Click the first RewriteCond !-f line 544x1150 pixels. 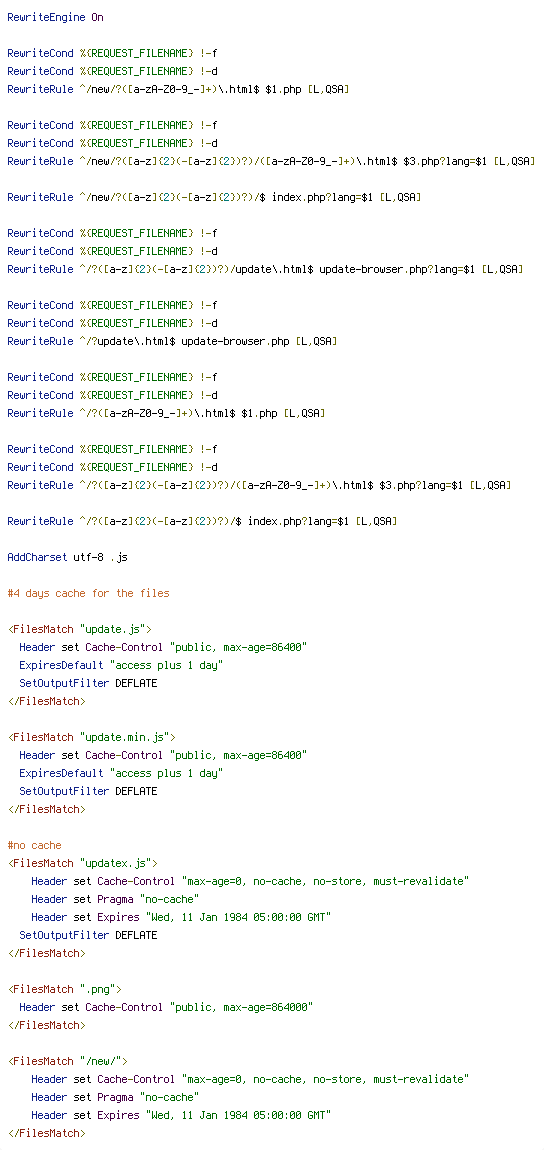pyautogui.click(x=112, y=53)
